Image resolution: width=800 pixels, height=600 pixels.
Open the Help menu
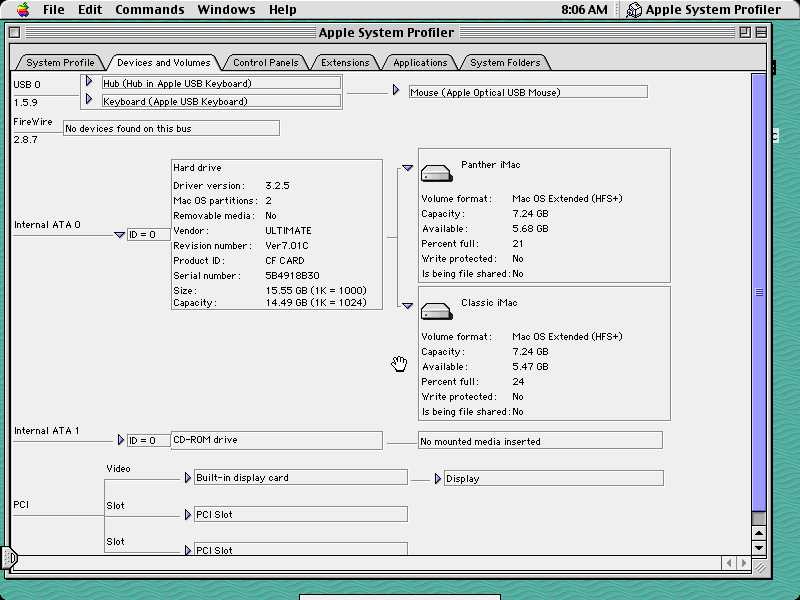point(282,10)
